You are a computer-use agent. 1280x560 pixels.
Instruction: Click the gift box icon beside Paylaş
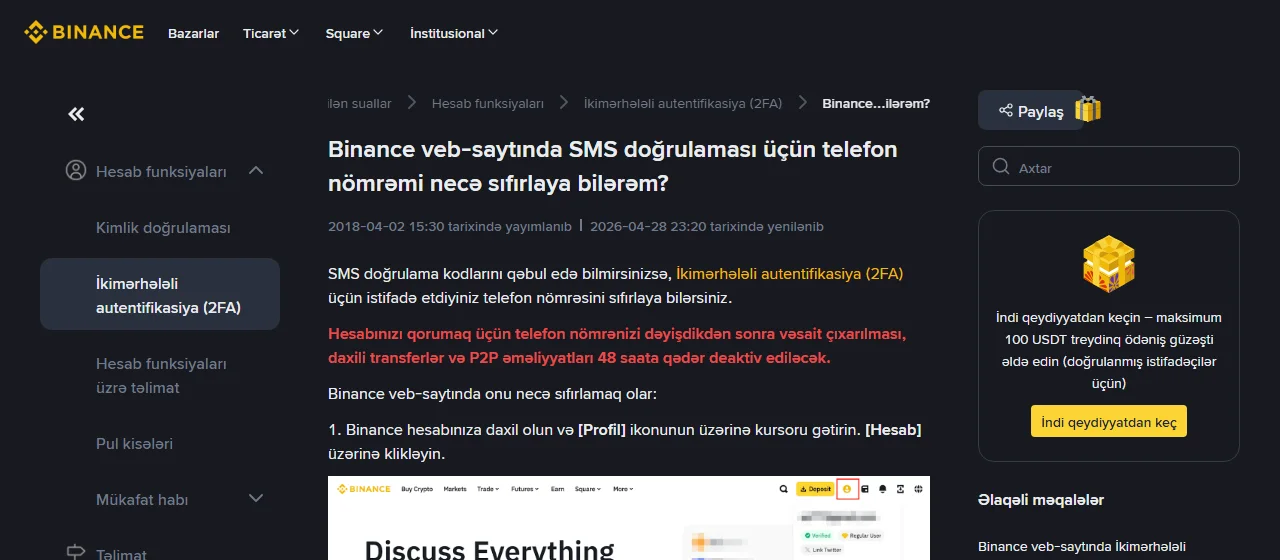[x=1088, y=109]
